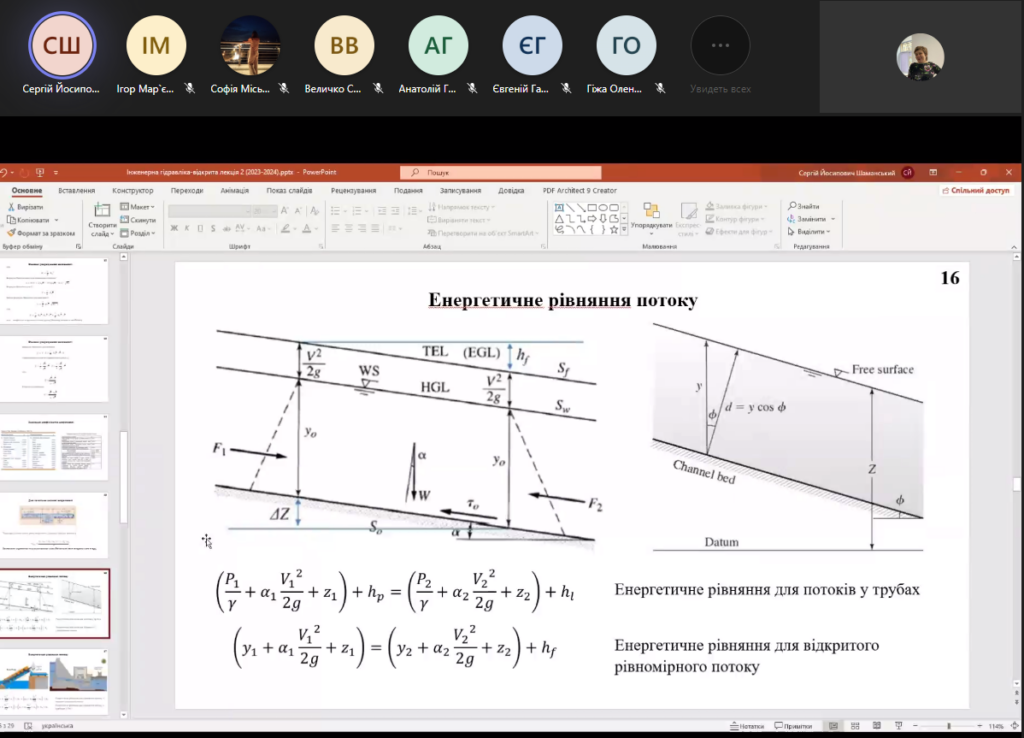
Task: Open the Вставлення (Insert) tab
Action: (76, 191)
